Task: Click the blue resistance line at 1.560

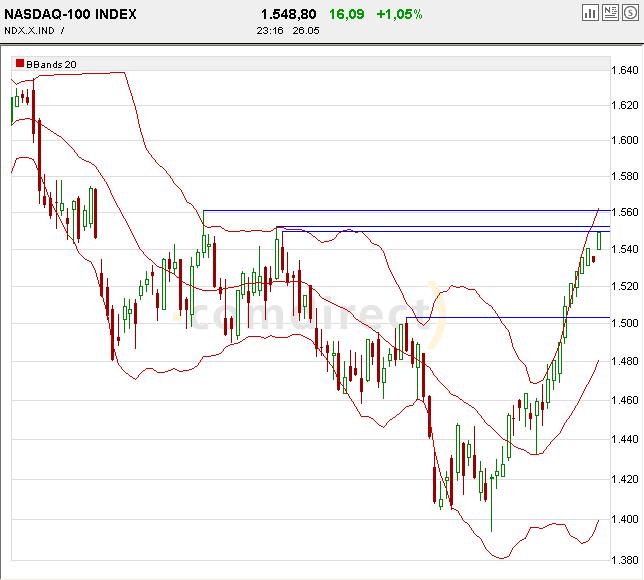Action: coord(407,210)
